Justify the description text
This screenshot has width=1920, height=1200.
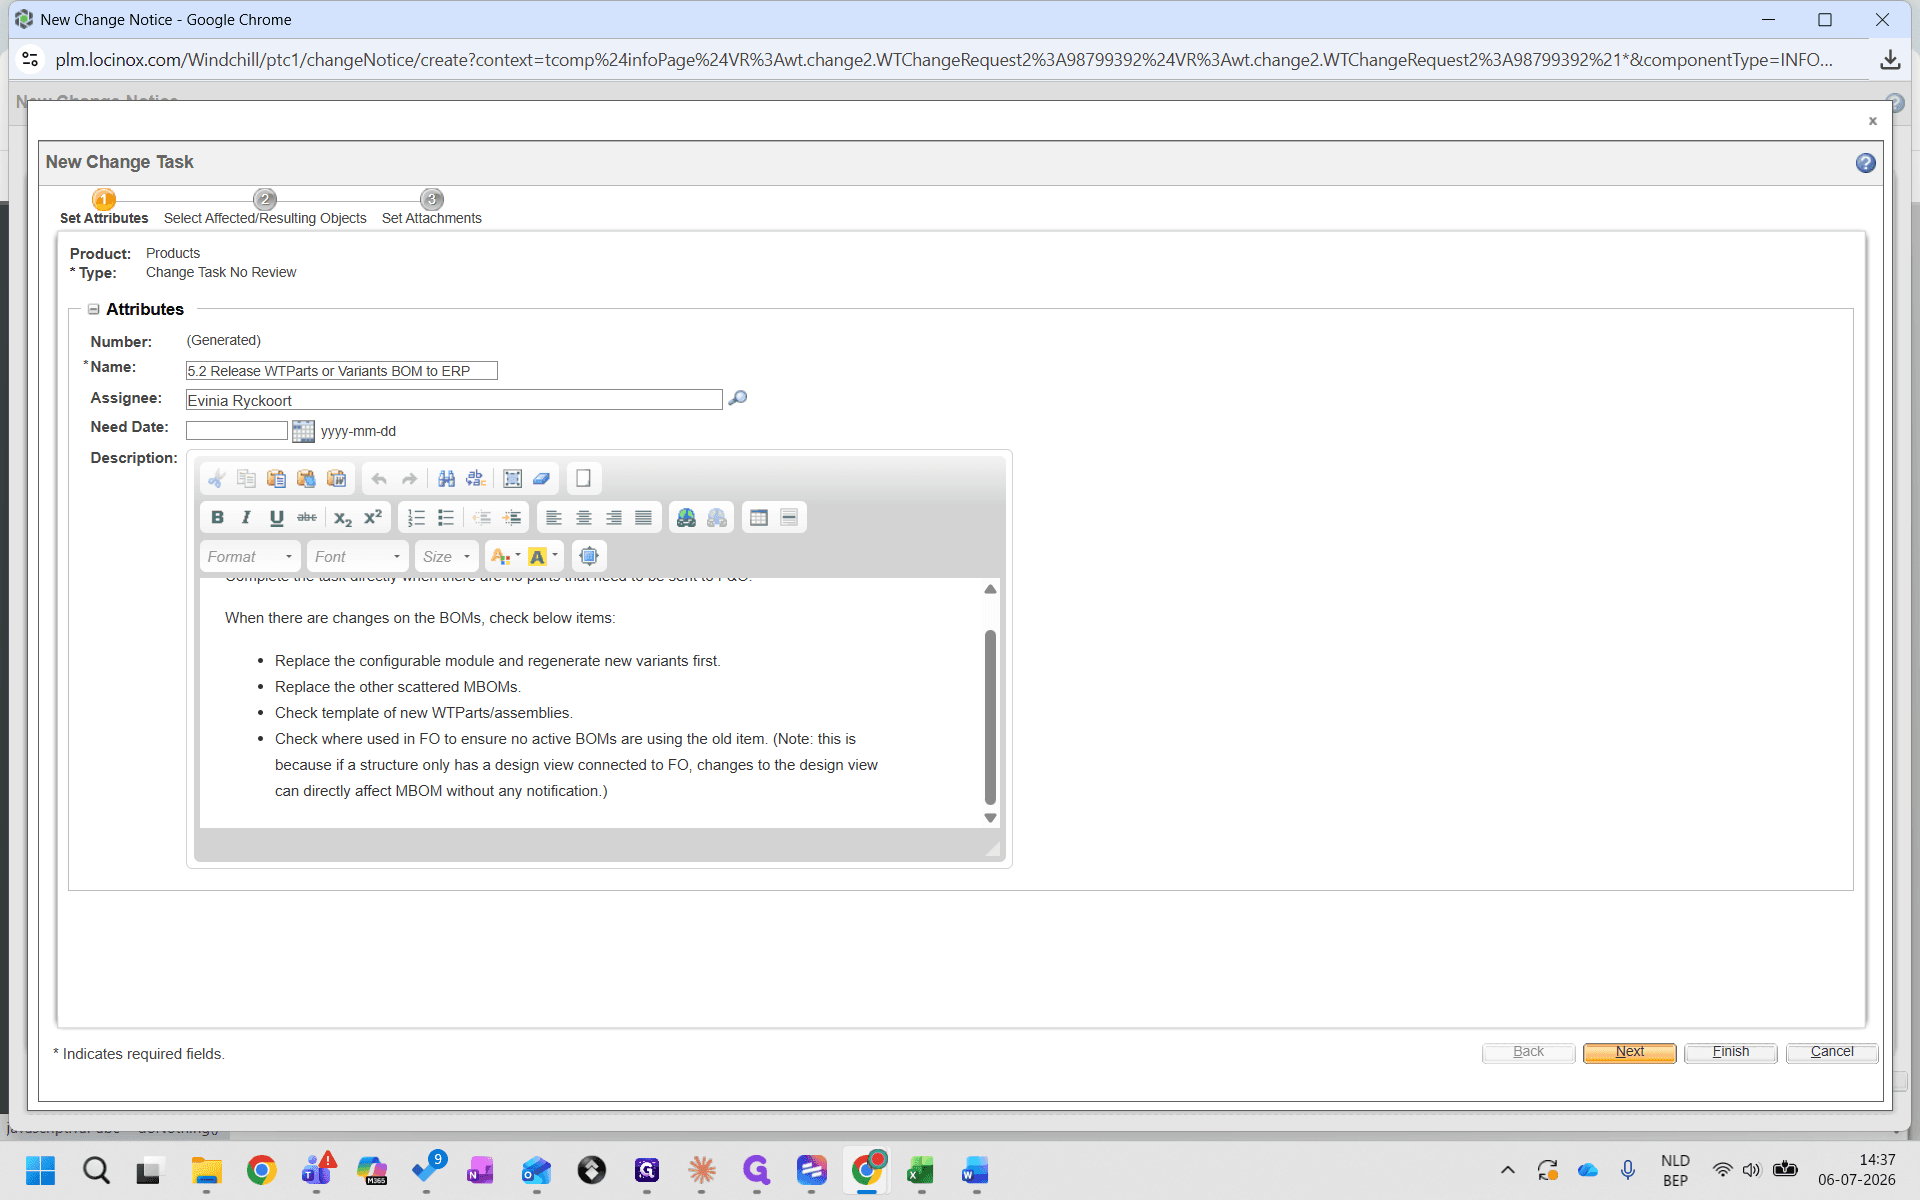[x=644, y=518]
